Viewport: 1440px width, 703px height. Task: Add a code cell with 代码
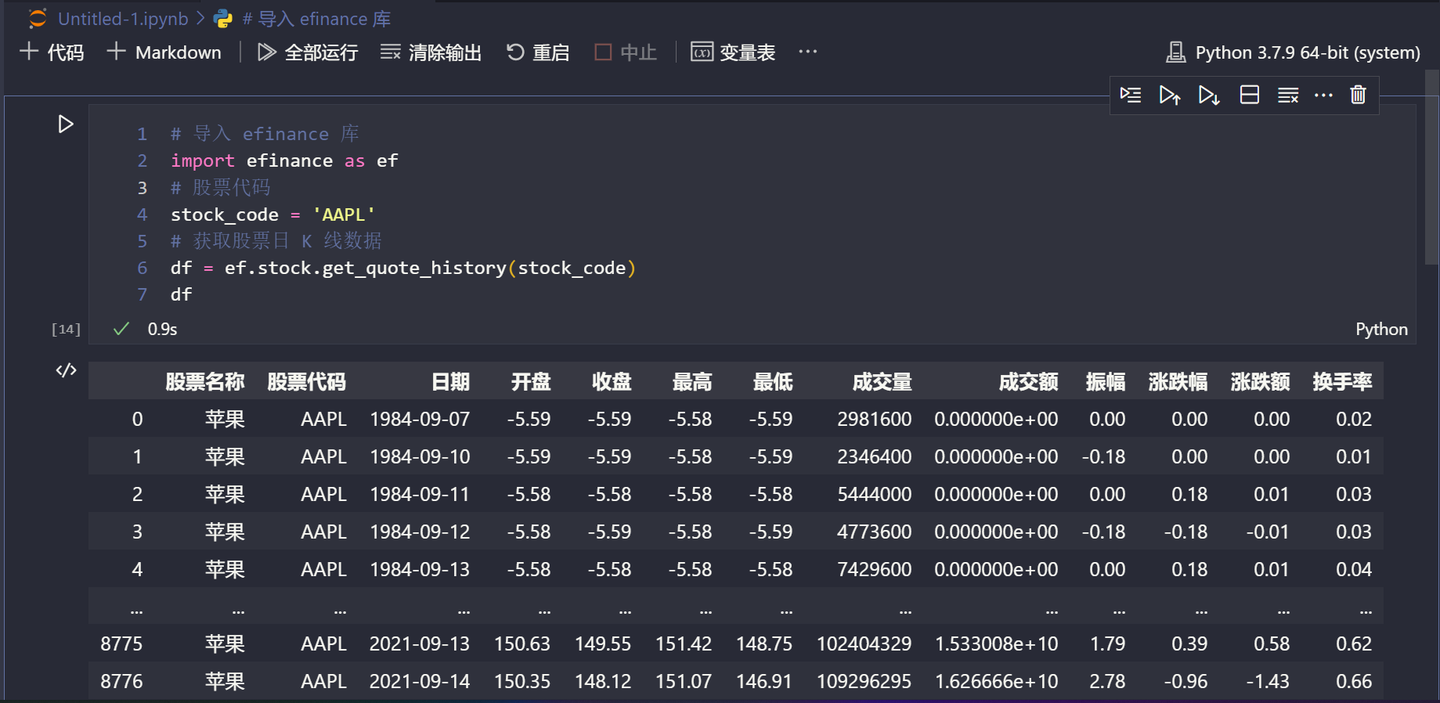tap(51, 52)
